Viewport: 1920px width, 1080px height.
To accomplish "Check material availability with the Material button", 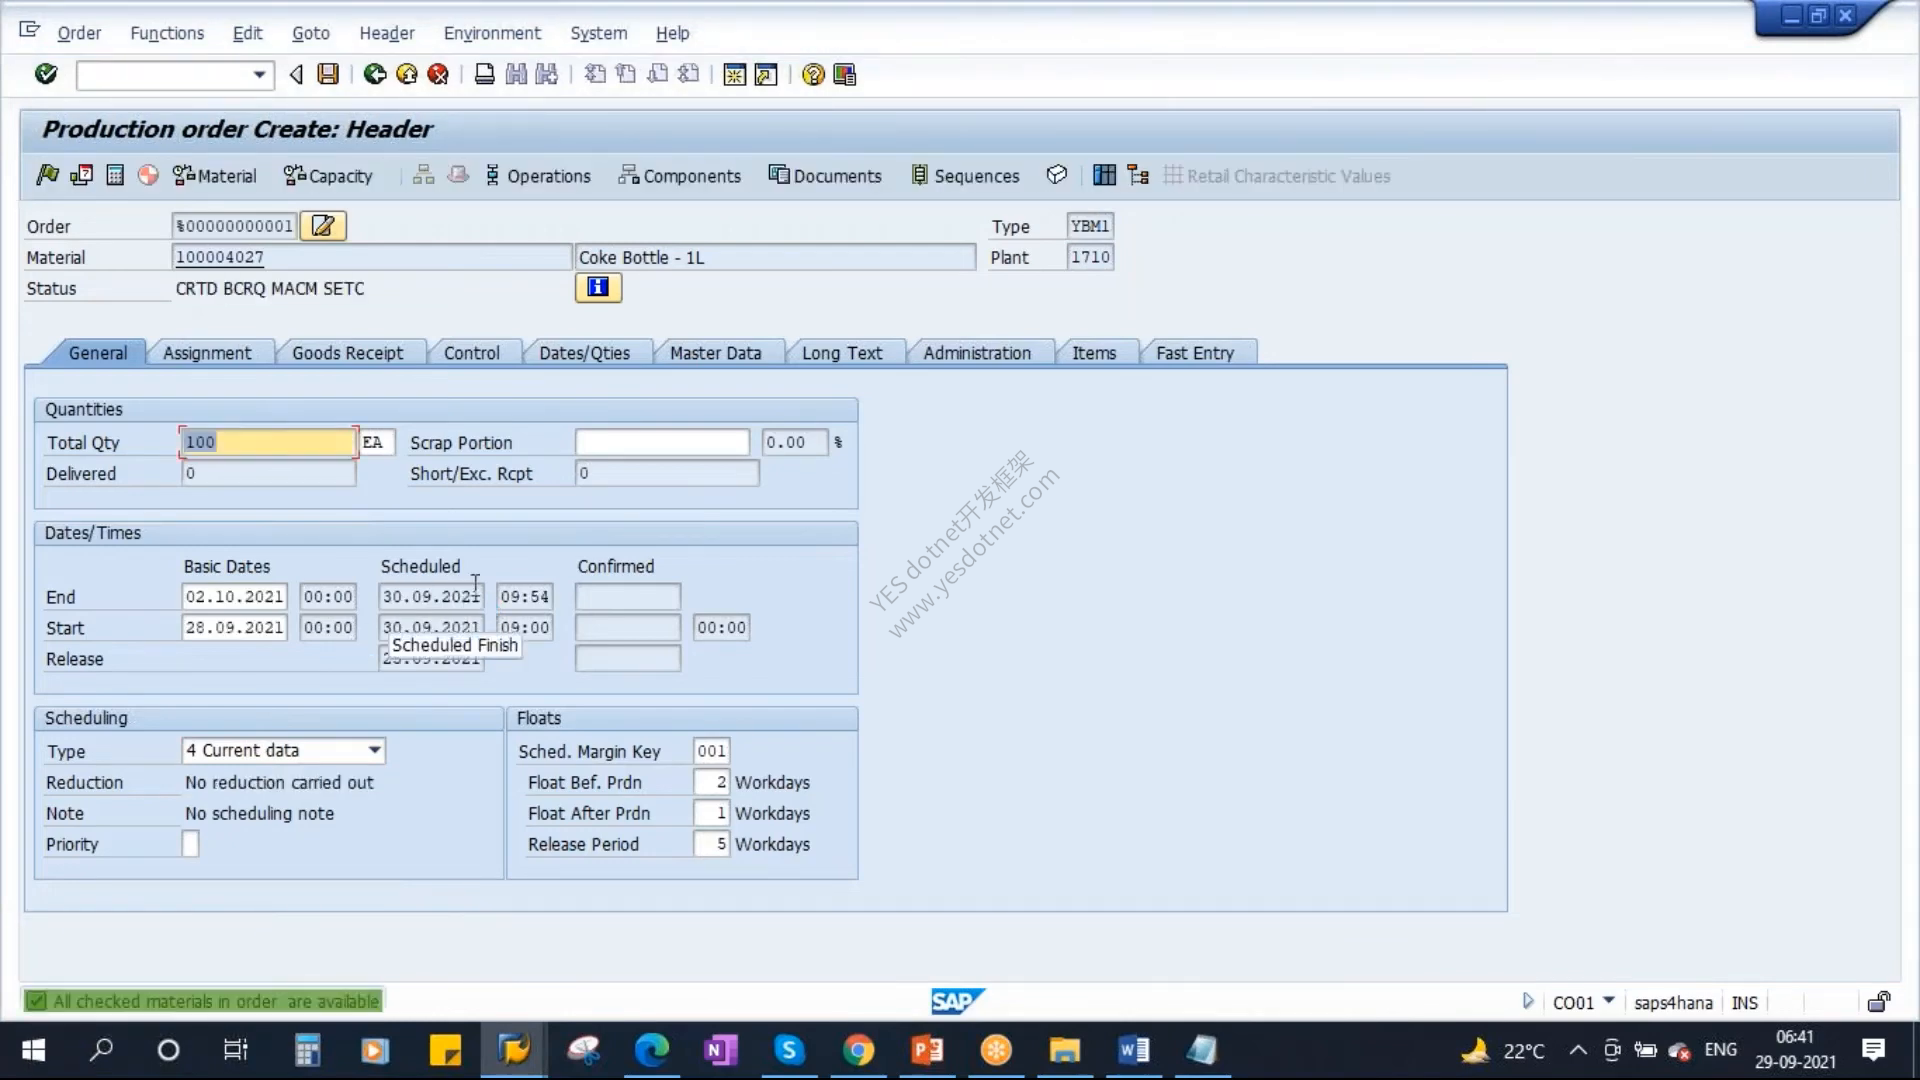I will pyautogui.click(x=215, y=176).
